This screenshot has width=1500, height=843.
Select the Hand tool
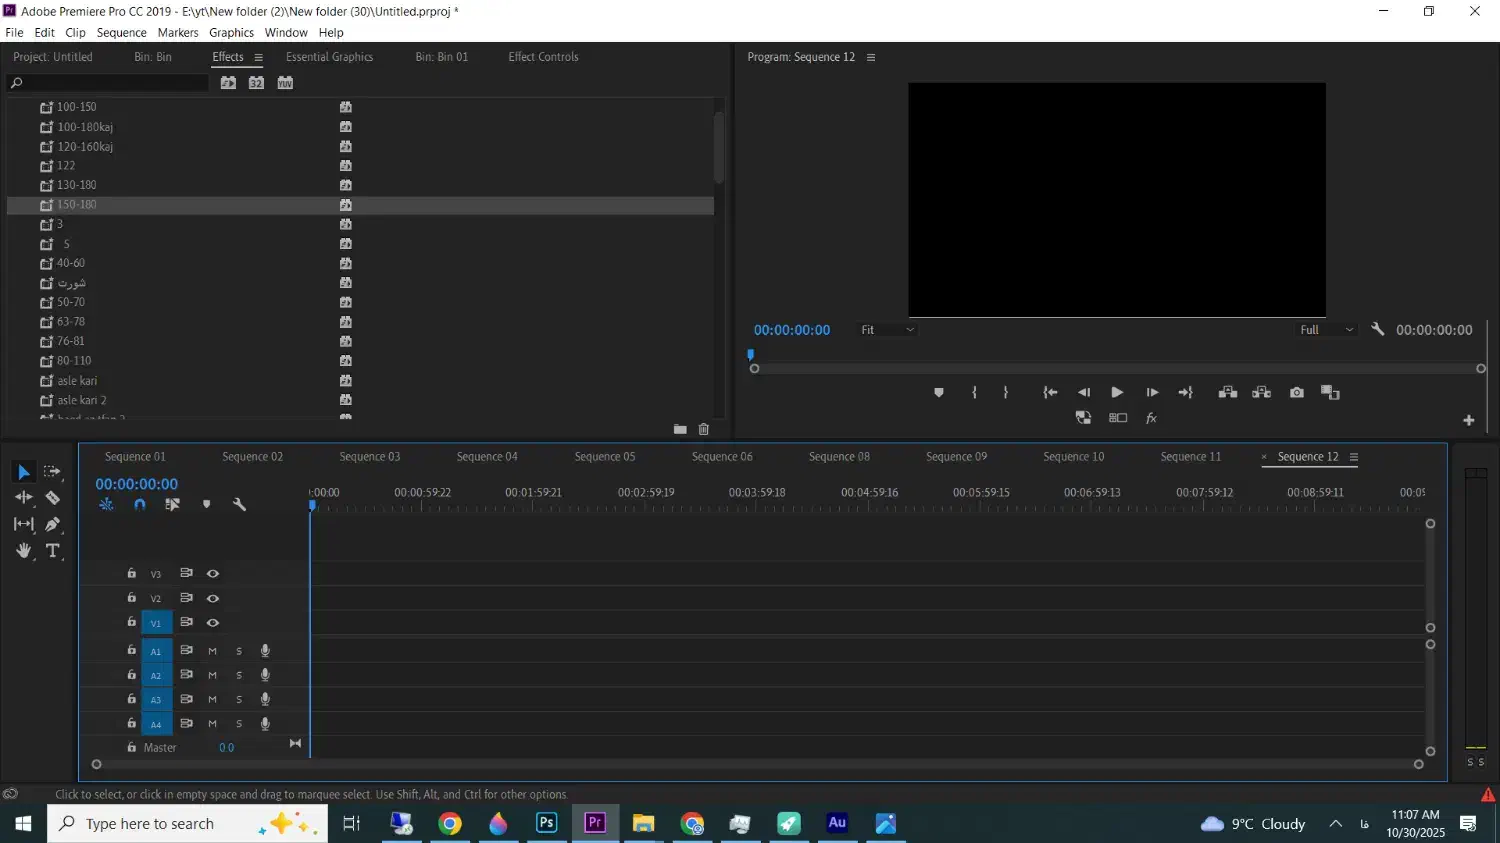[24, 551]
